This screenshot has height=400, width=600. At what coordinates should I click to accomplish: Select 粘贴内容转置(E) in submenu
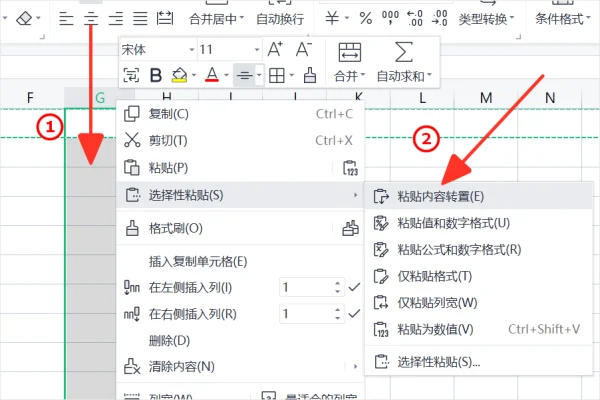478,196
